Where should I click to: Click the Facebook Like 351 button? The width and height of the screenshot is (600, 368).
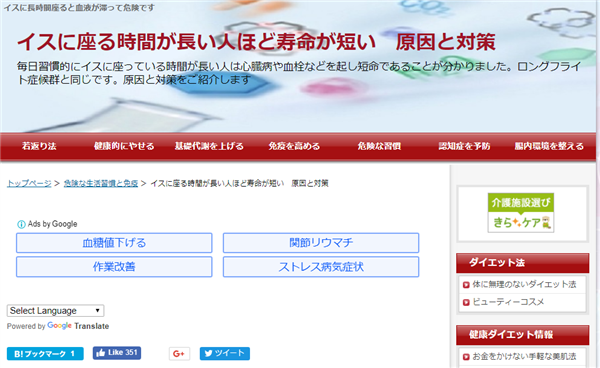point(117,353)
